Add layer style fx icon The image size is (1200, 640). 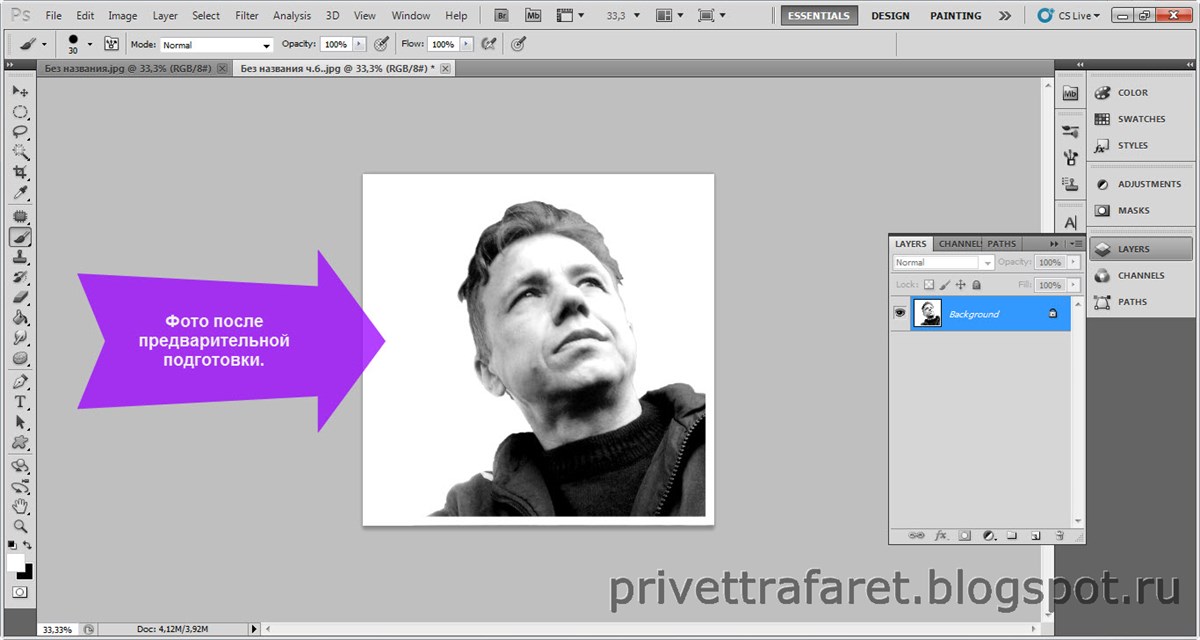(941, 535)
